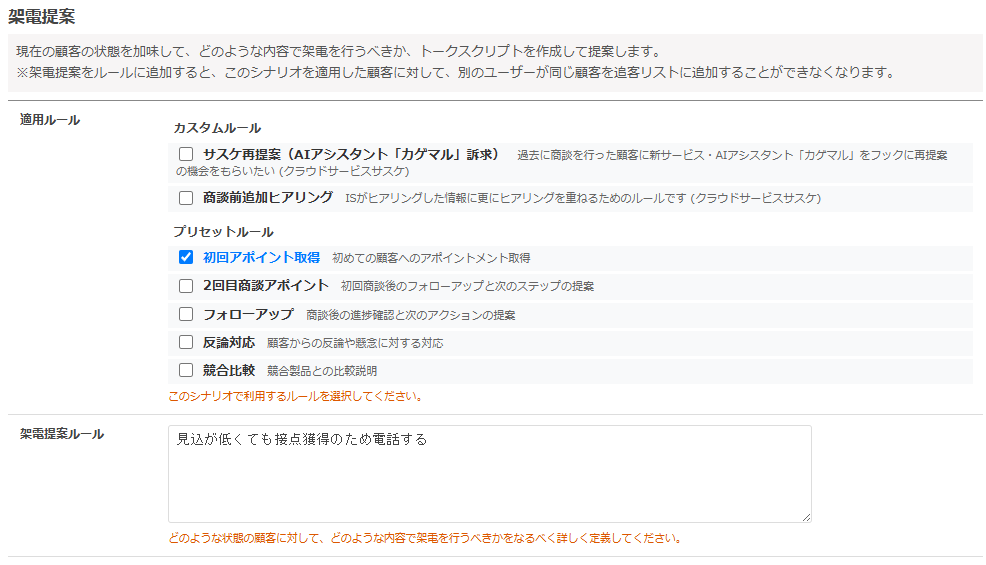Enable the 商談前追加ヒアリング checkbox

(186, 198)
